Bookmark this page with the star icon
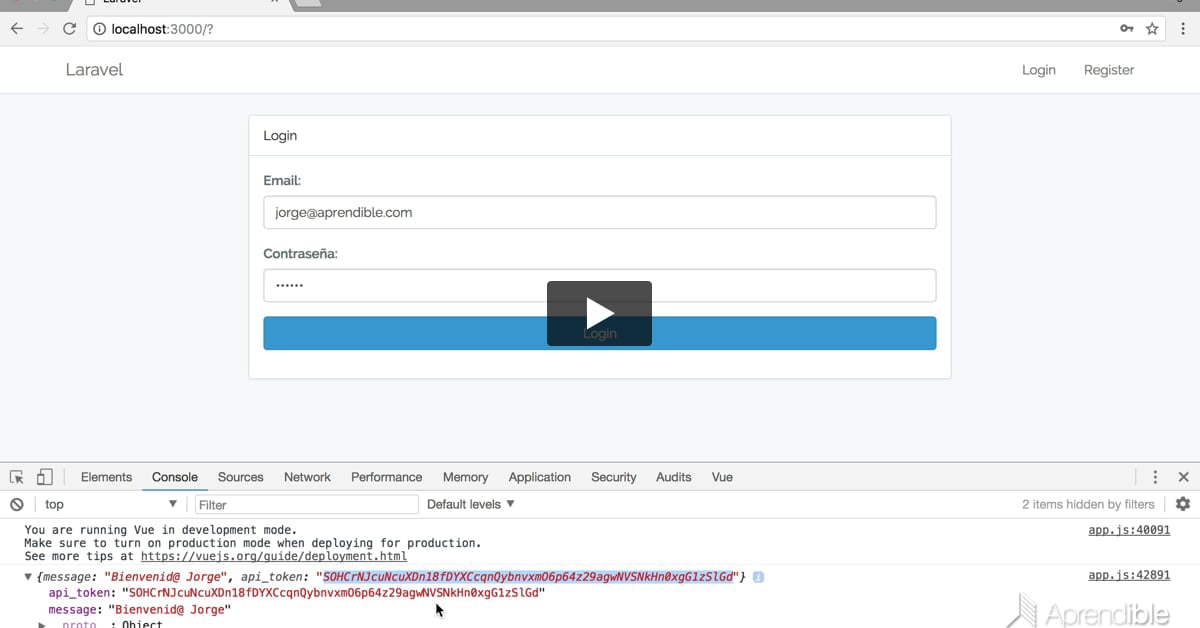Viewport: 1200px width, 628px height. (1152, 29)
